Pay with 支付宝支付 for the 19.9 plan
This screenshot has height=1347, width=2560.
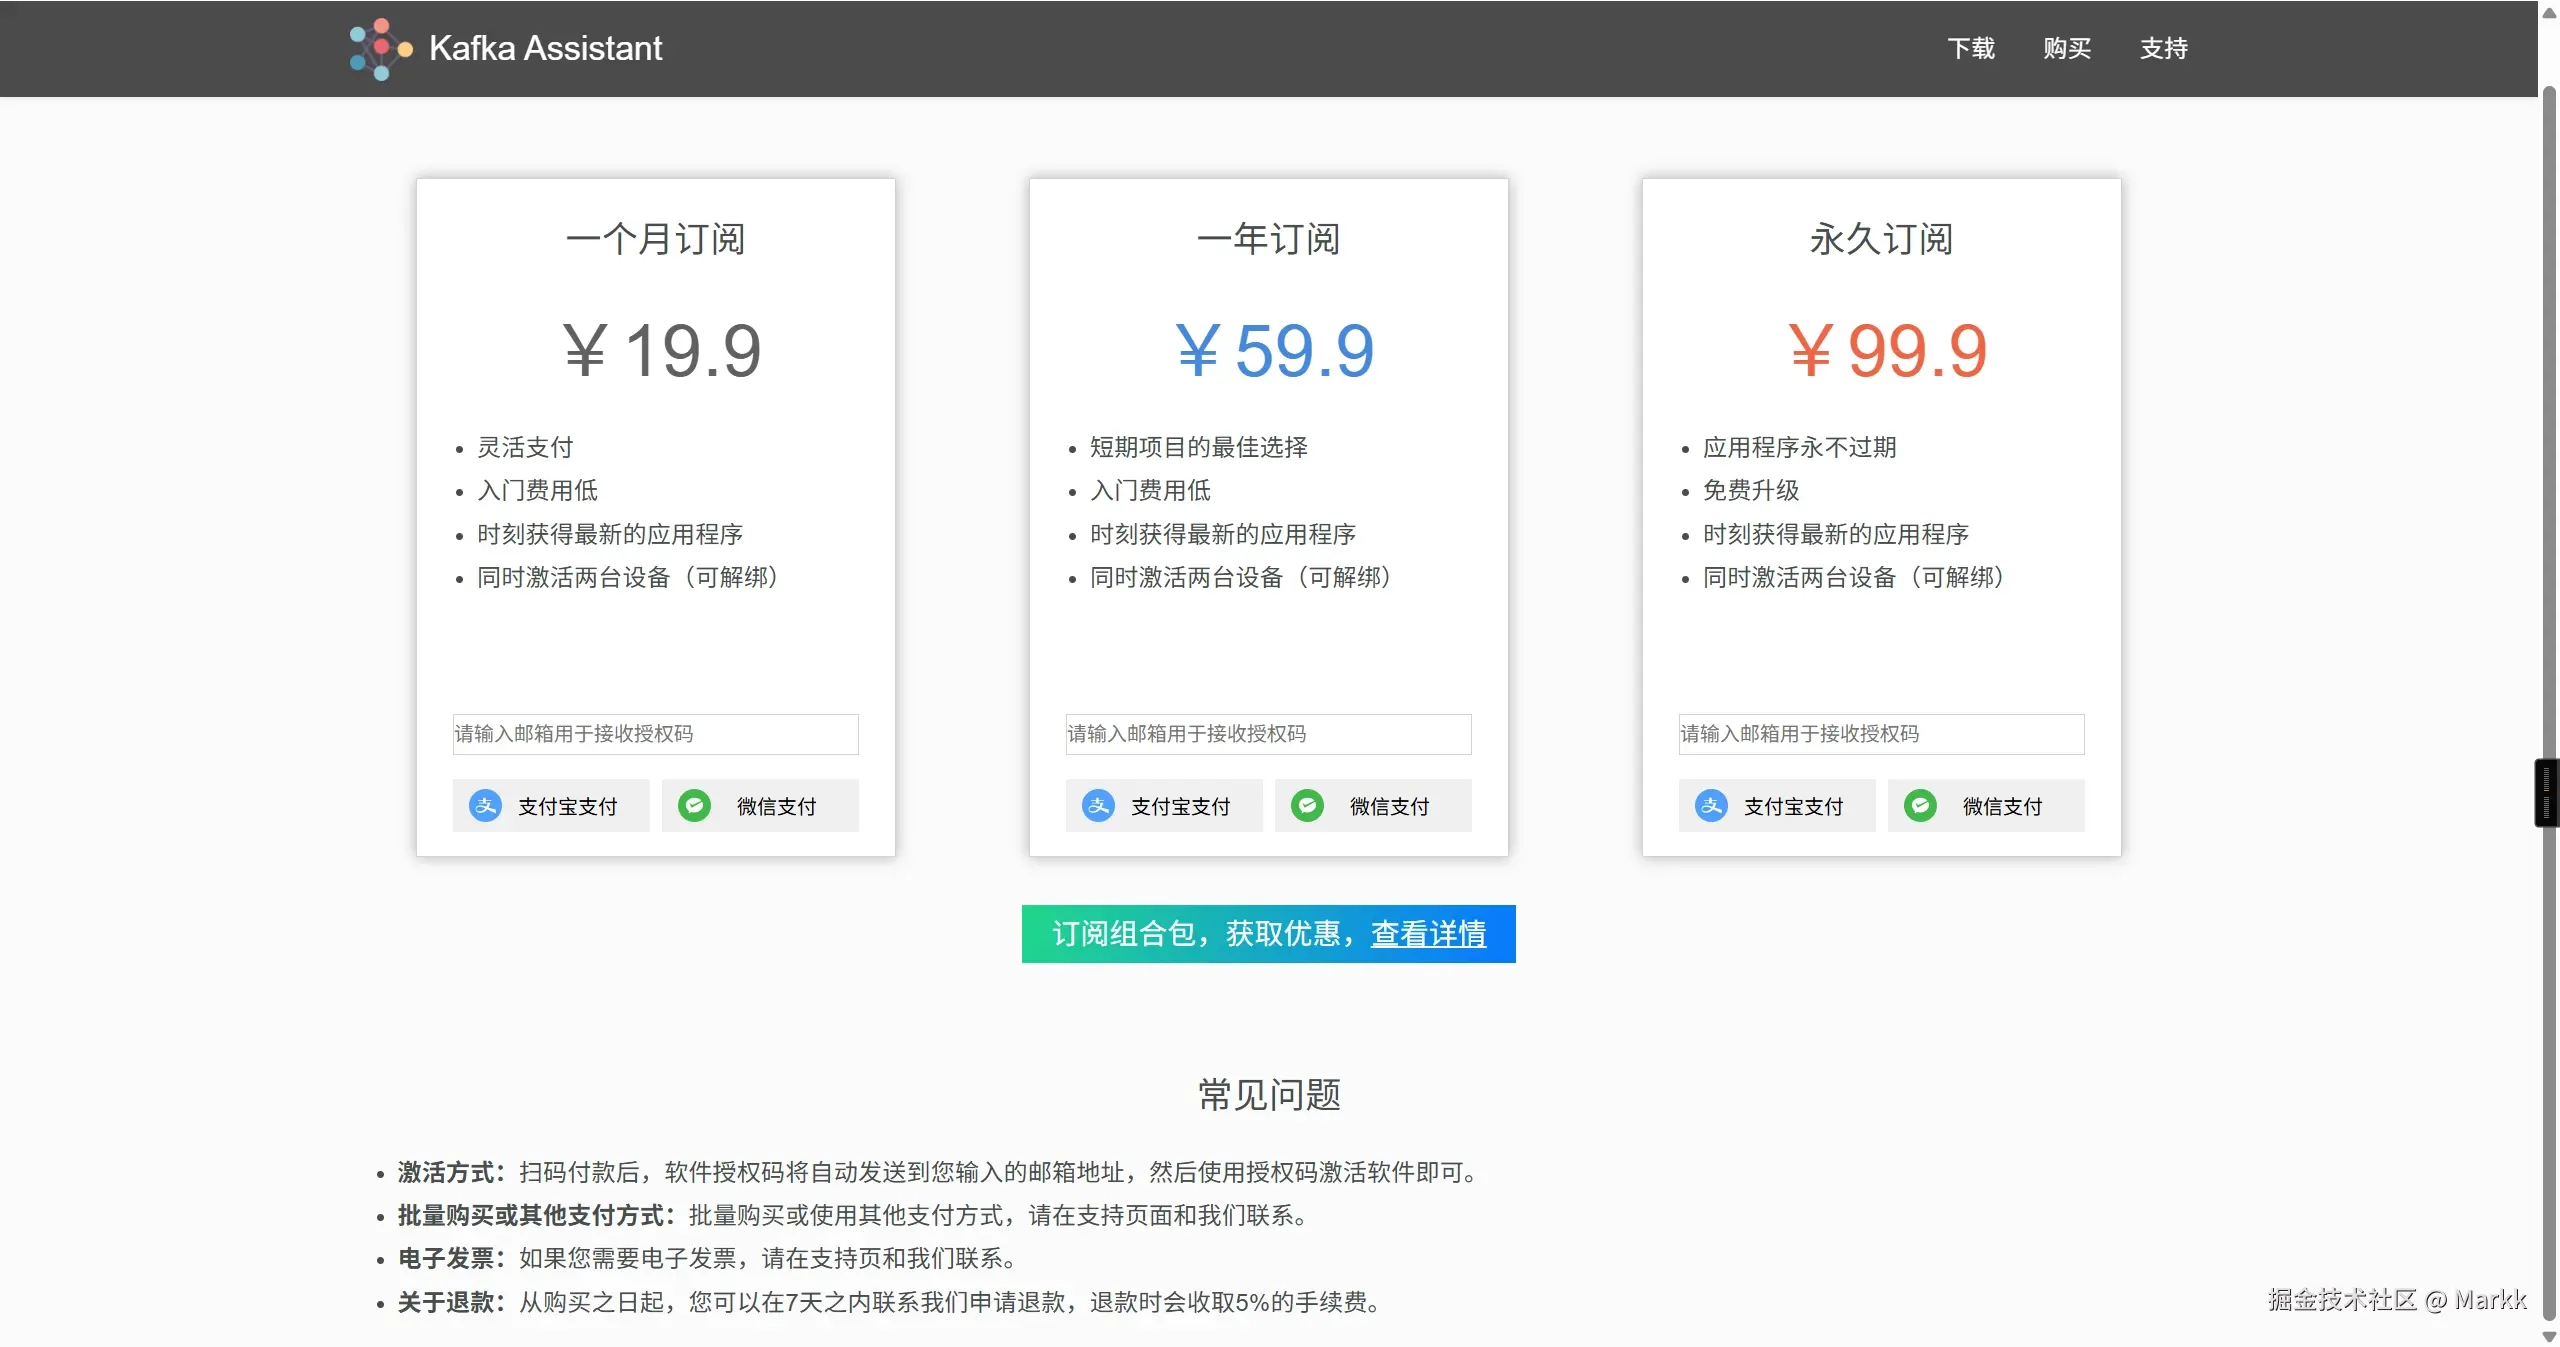click(x=551, y=806)
